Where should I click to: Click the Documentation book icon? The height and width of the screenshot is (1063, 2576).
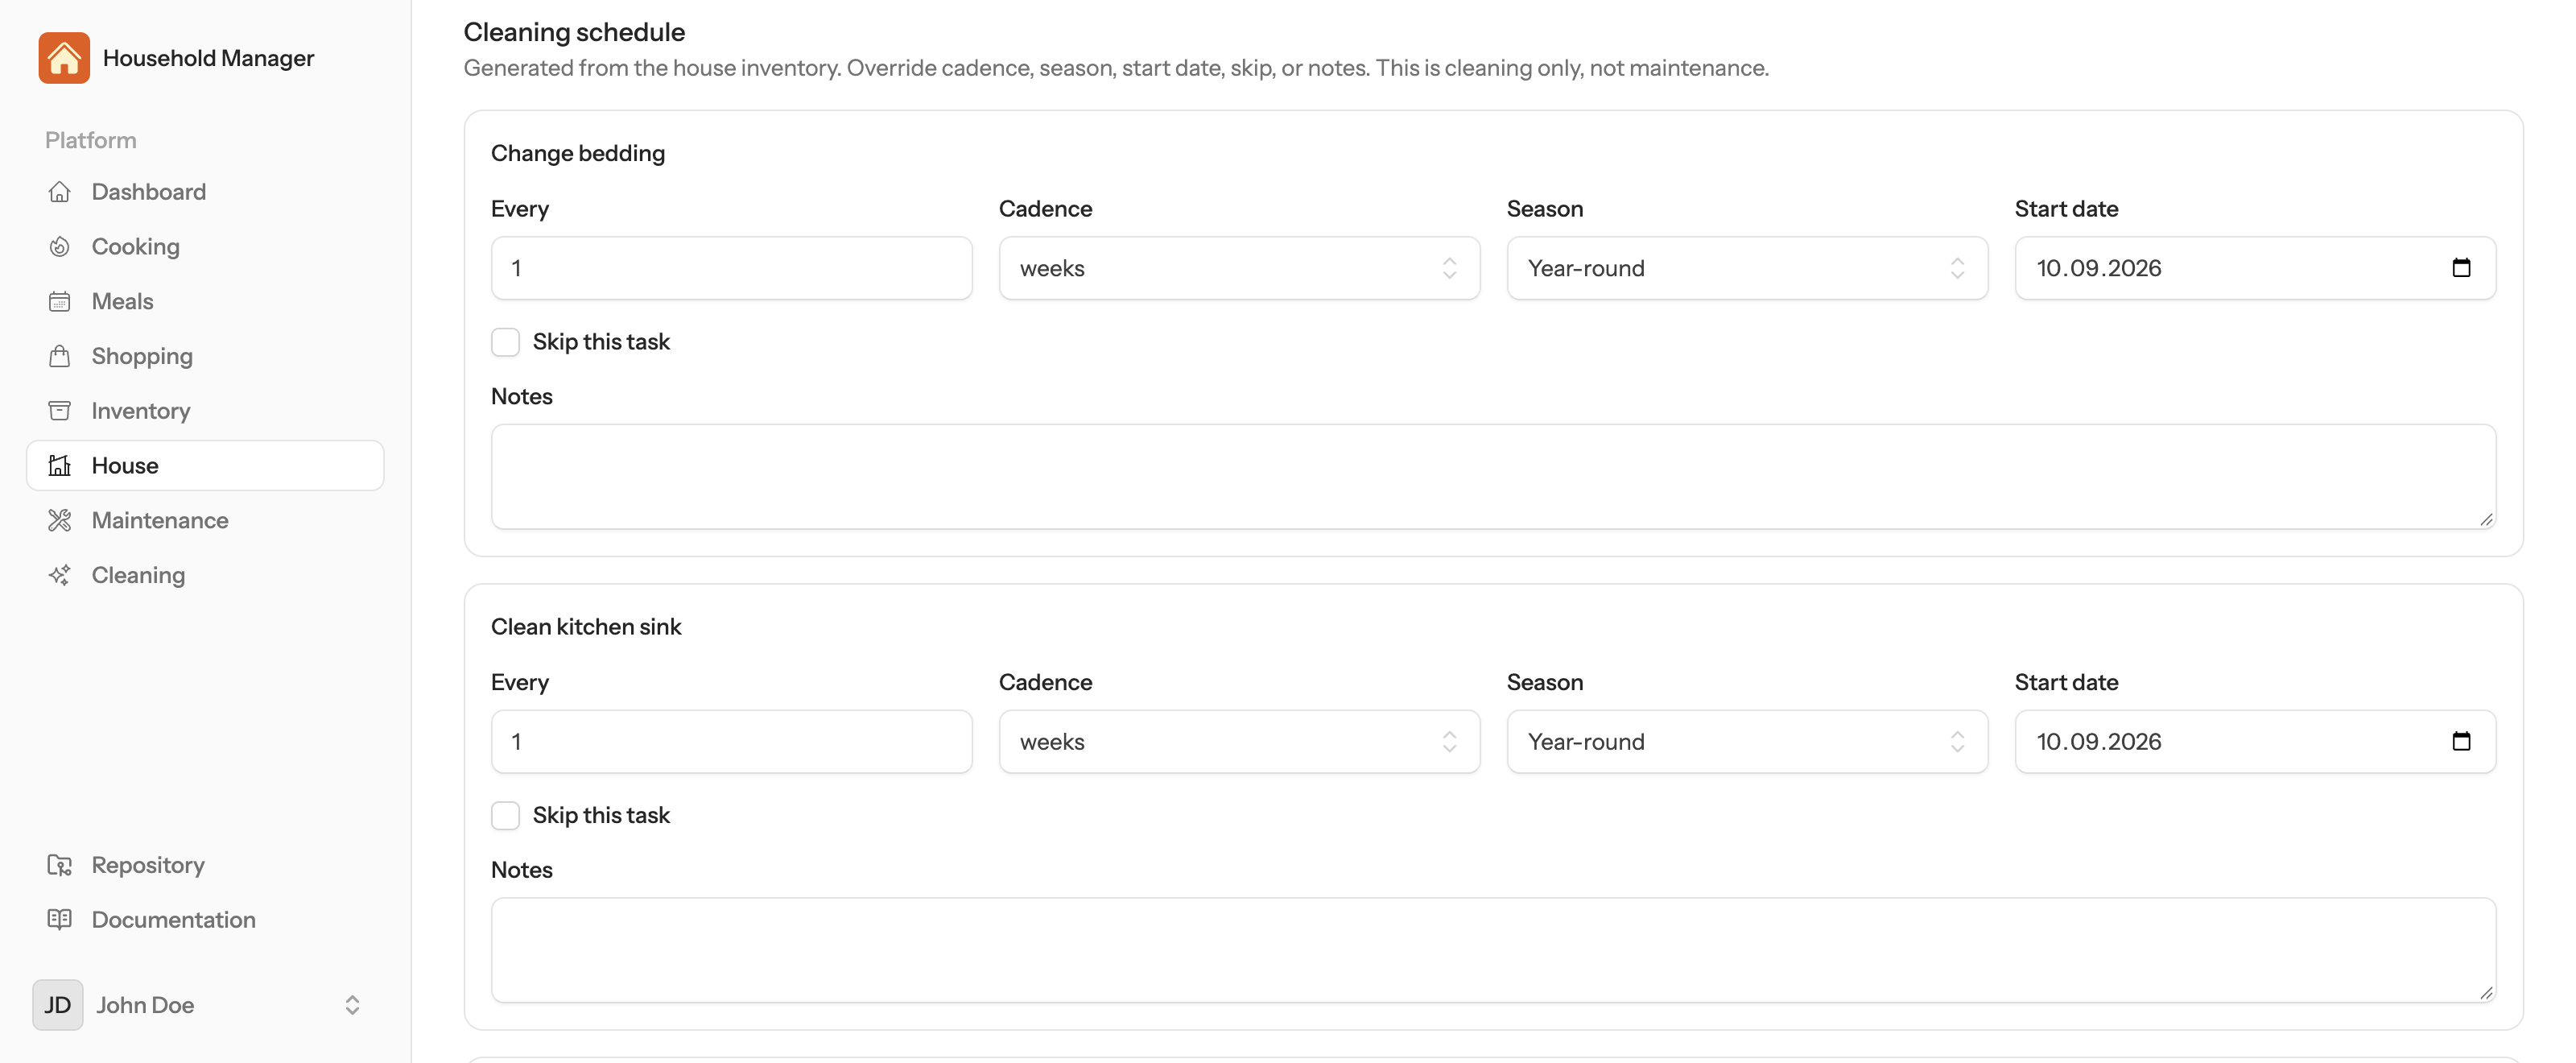(60, 920)
